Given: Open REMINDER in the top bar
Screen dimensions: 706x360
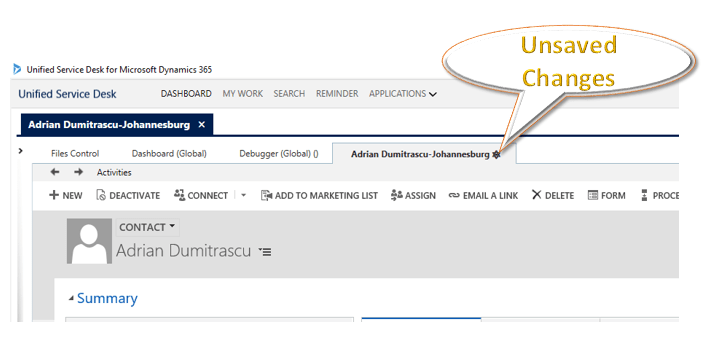Looking at the screenshot, I should point(337,94).
